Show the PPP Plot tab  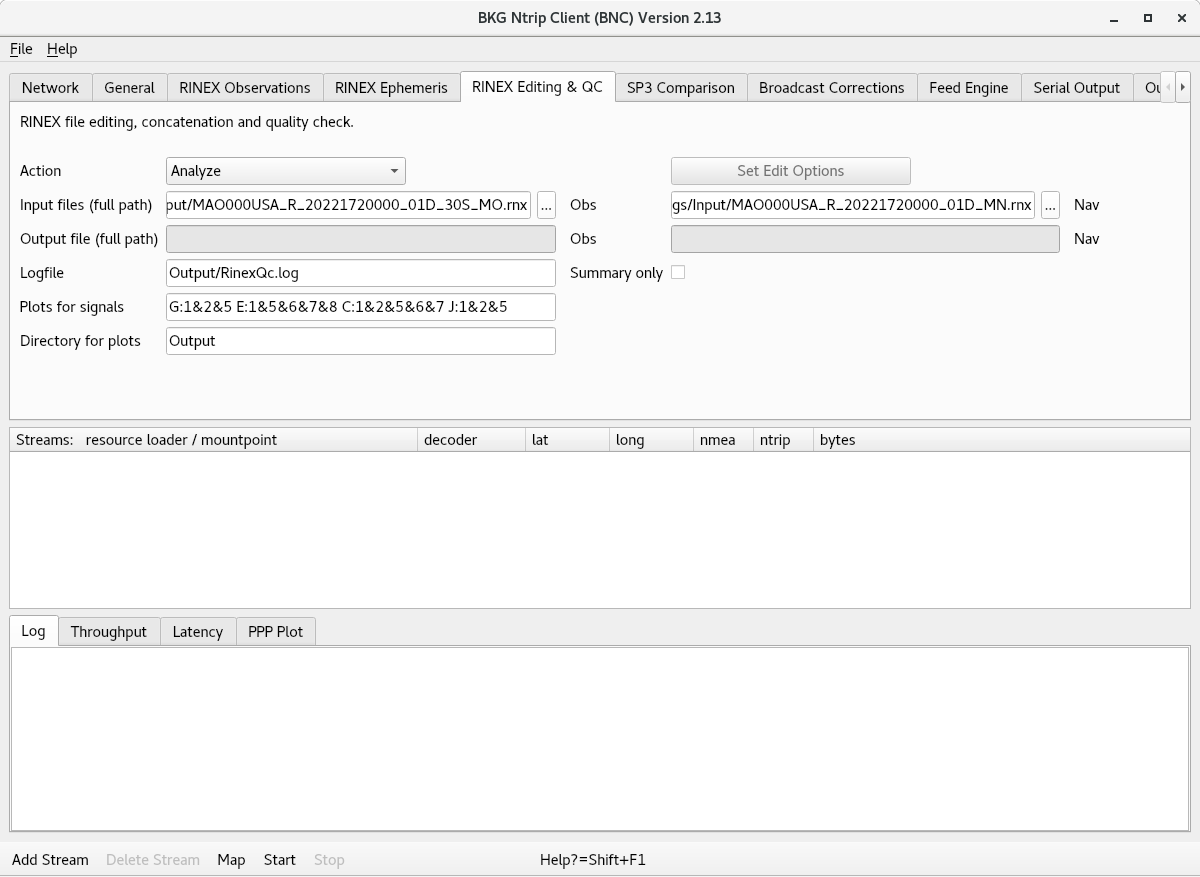(x=275, y=632)
